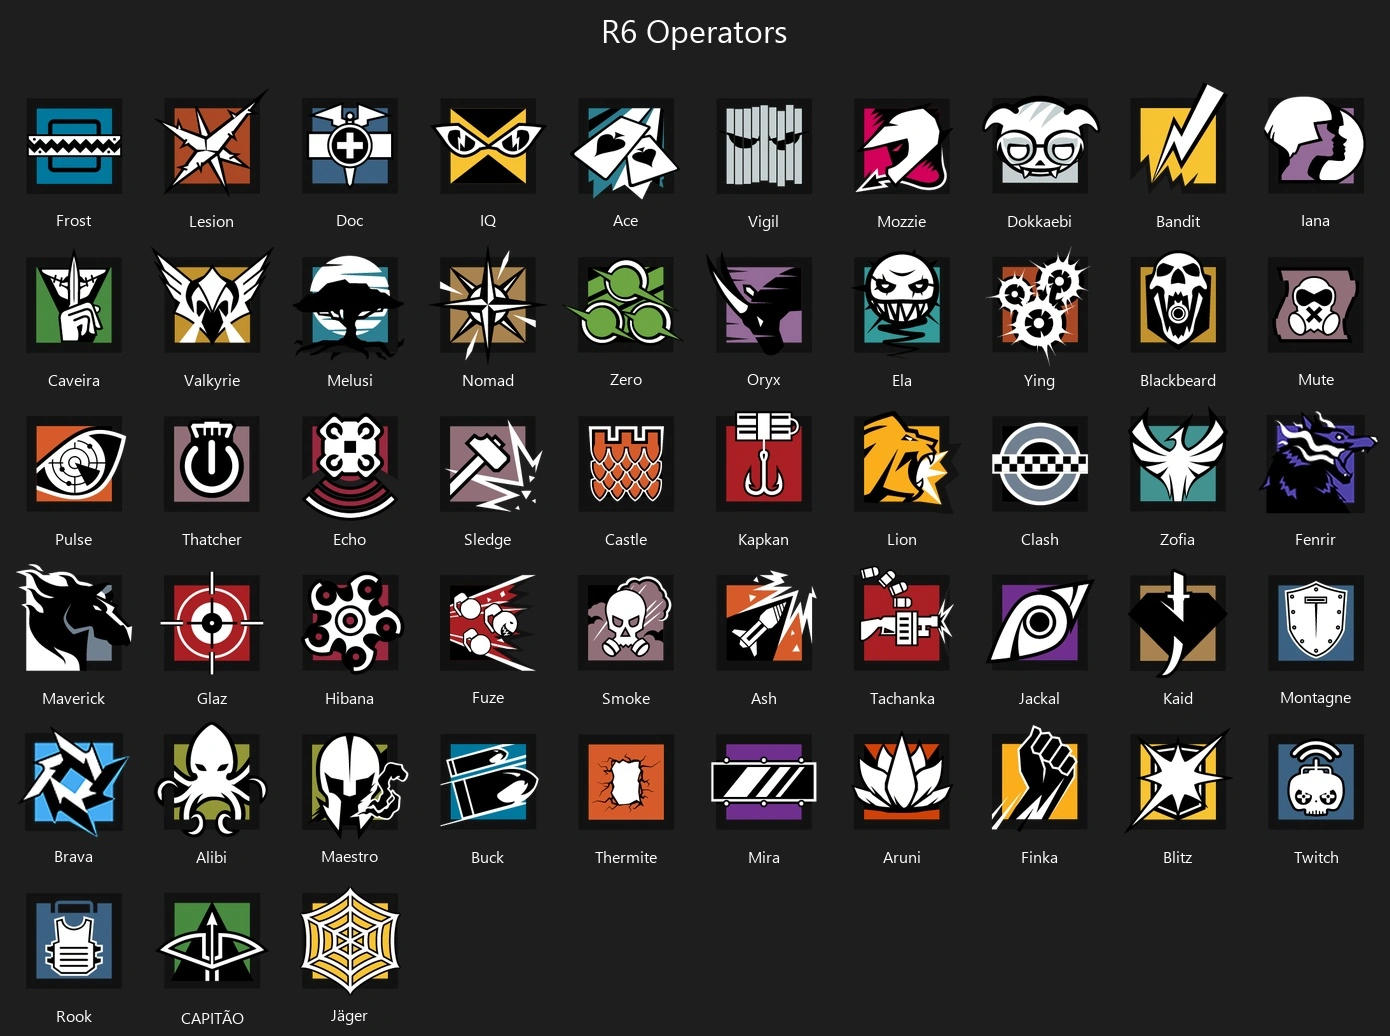Select the Thatcher power button icon
1390x1036 pixels.
(212, 463)
